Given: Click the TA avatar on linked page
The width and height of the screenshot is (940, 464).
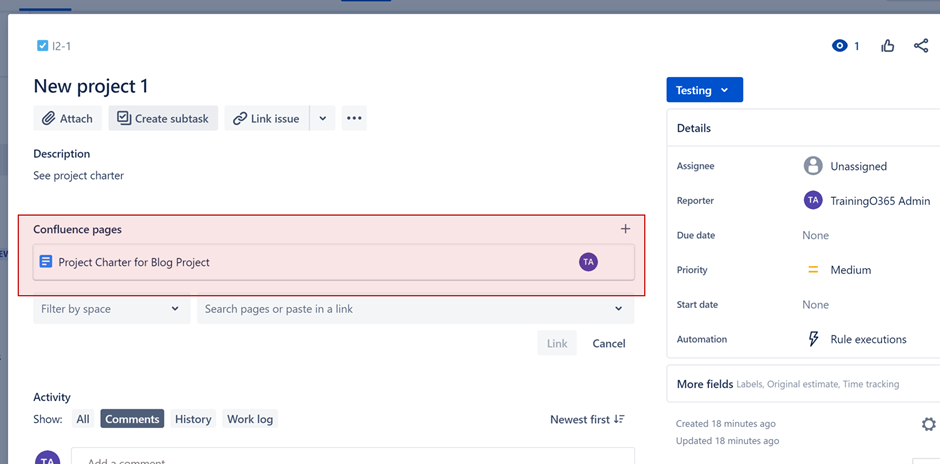Looking at the screenshot, I should 588,262.
